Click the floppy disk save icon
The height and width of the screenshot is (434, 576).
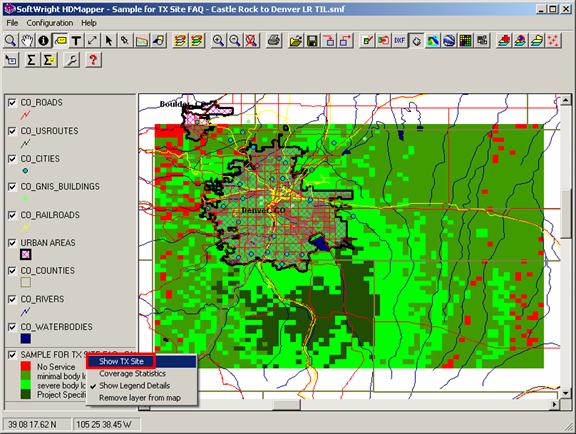312,40
